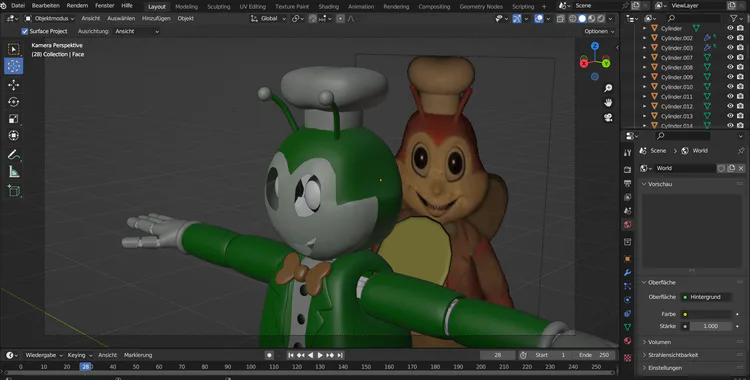
Task: Open the Wiedergabe playback dropdown
Action: (x=44, y=355)
